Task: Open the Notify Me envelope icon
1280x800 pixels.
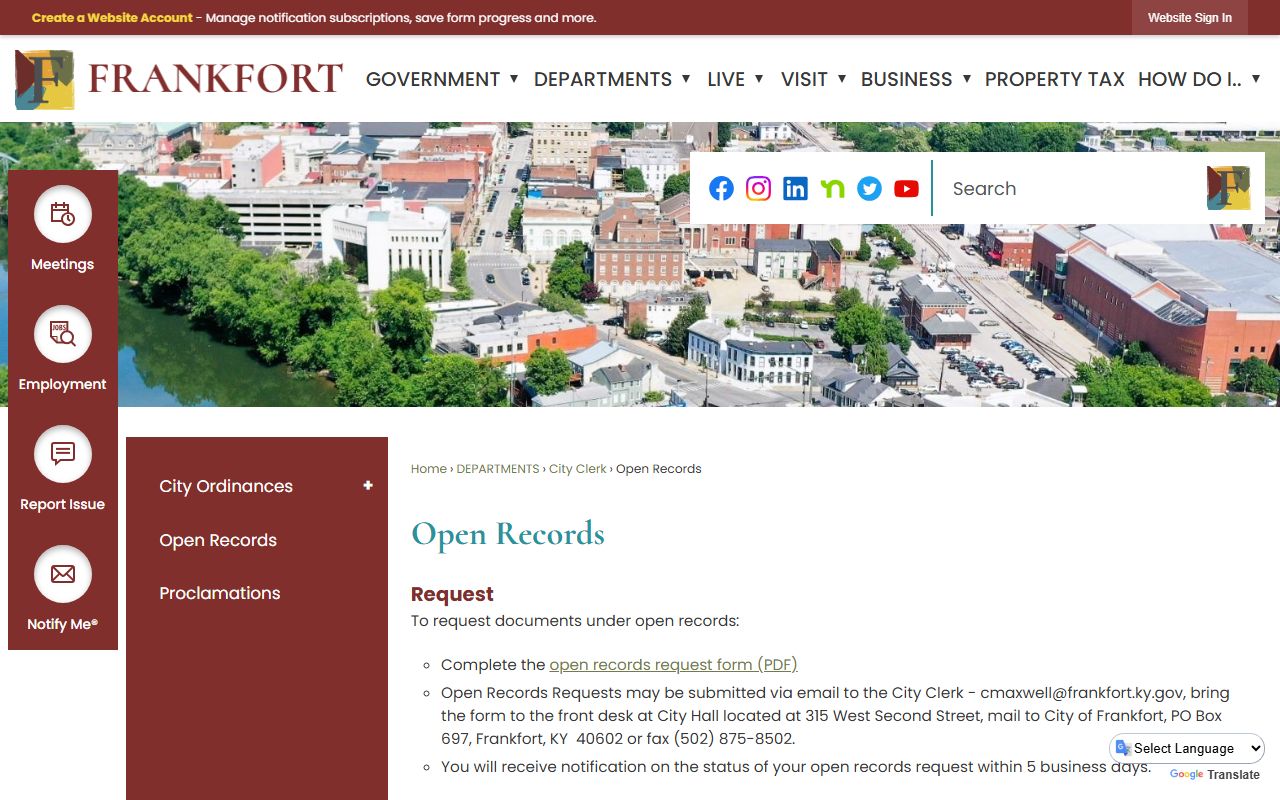Action: click(x=63, y=574)
